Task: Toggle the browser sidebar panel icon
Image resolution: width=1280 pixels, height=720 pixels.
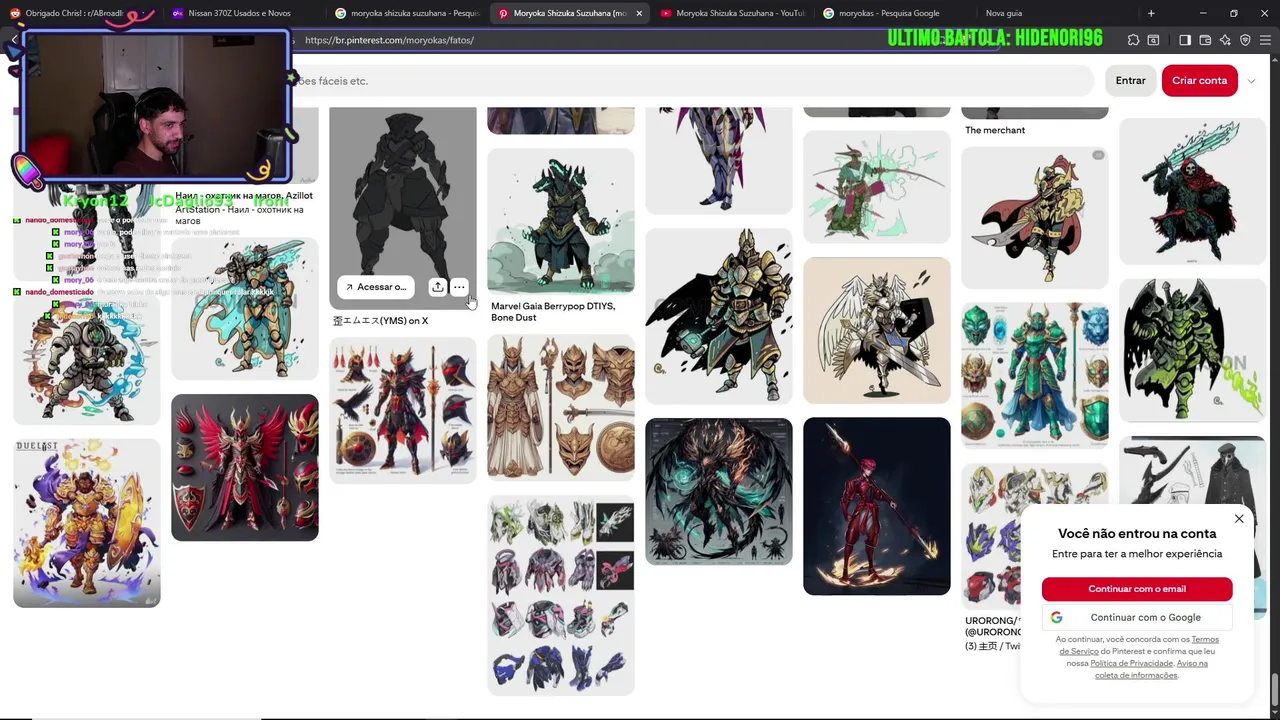Action: tap(1185, 40)
